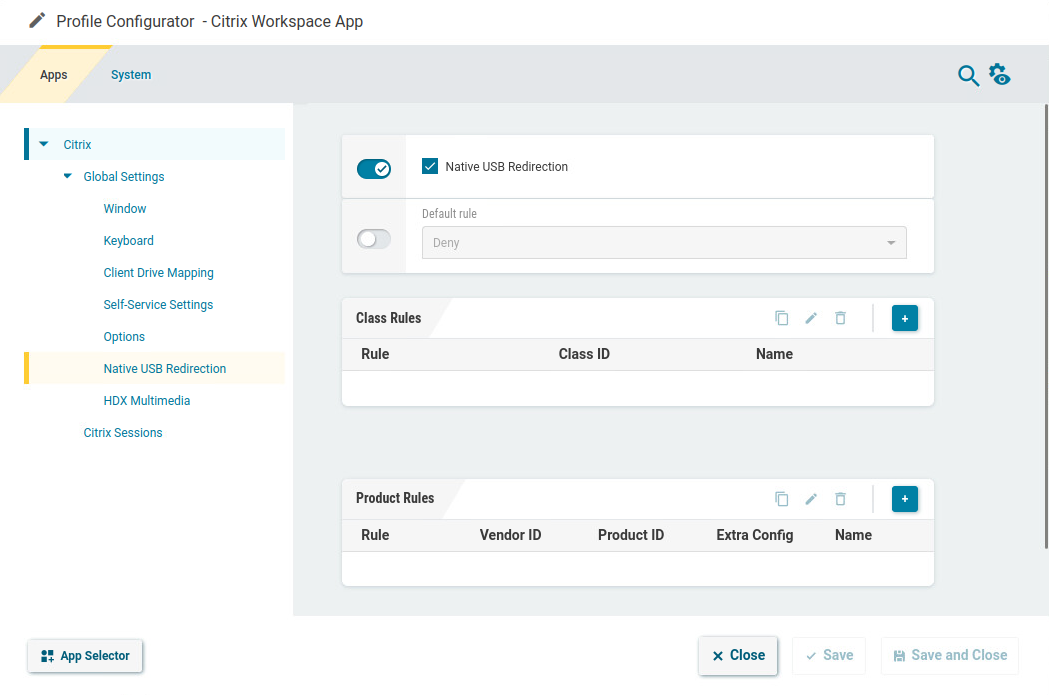Delete a Class Rule entry

point(840,318)
